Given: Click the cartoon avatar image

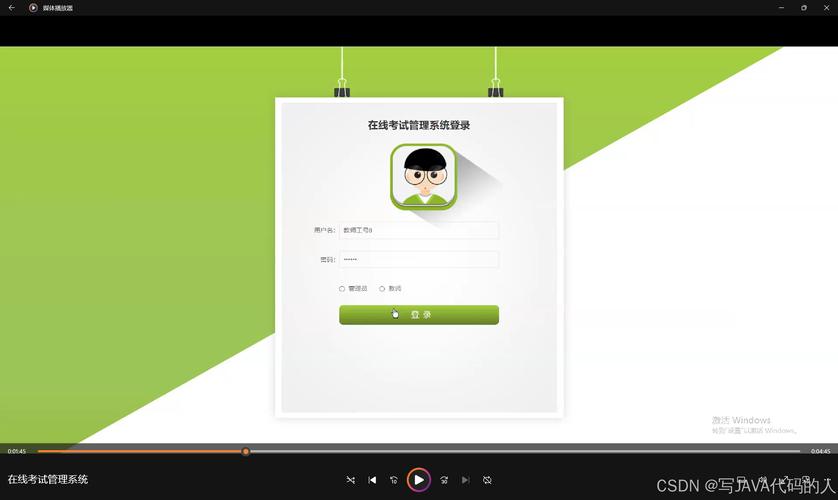Looking at the screenshot, I should coord(423,177).
